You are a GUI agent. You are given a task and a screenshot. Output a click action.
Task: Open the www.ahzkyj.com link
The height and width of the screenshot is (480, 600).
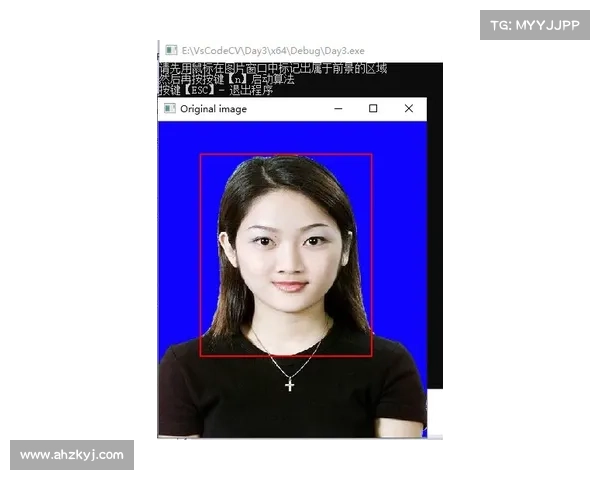click(72, 455)
